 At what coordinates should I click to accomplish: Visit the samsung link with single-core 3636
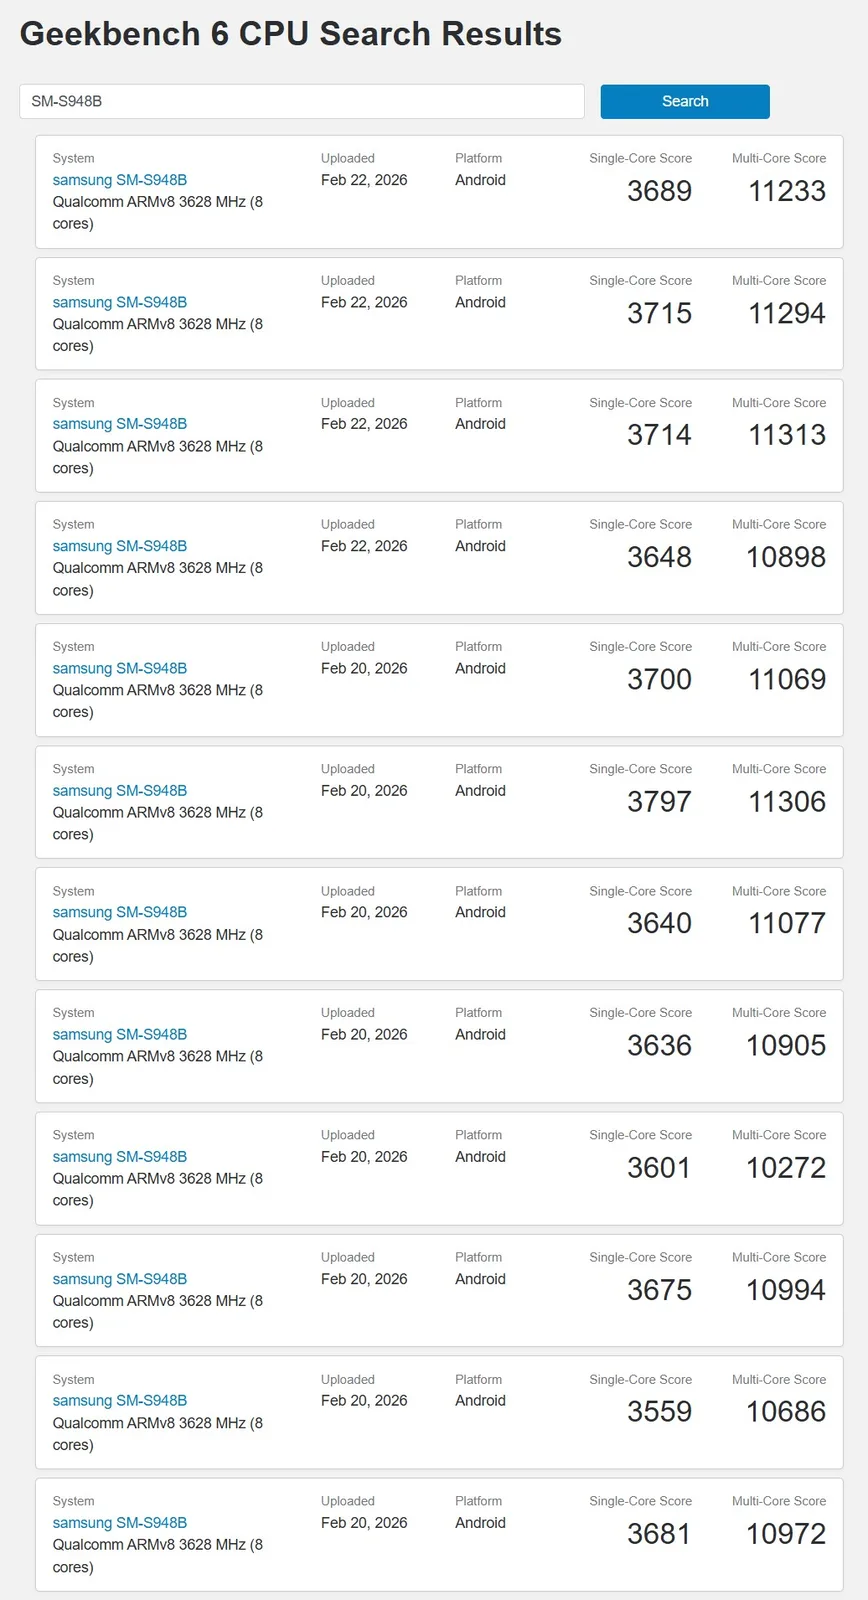[120, 1034]
